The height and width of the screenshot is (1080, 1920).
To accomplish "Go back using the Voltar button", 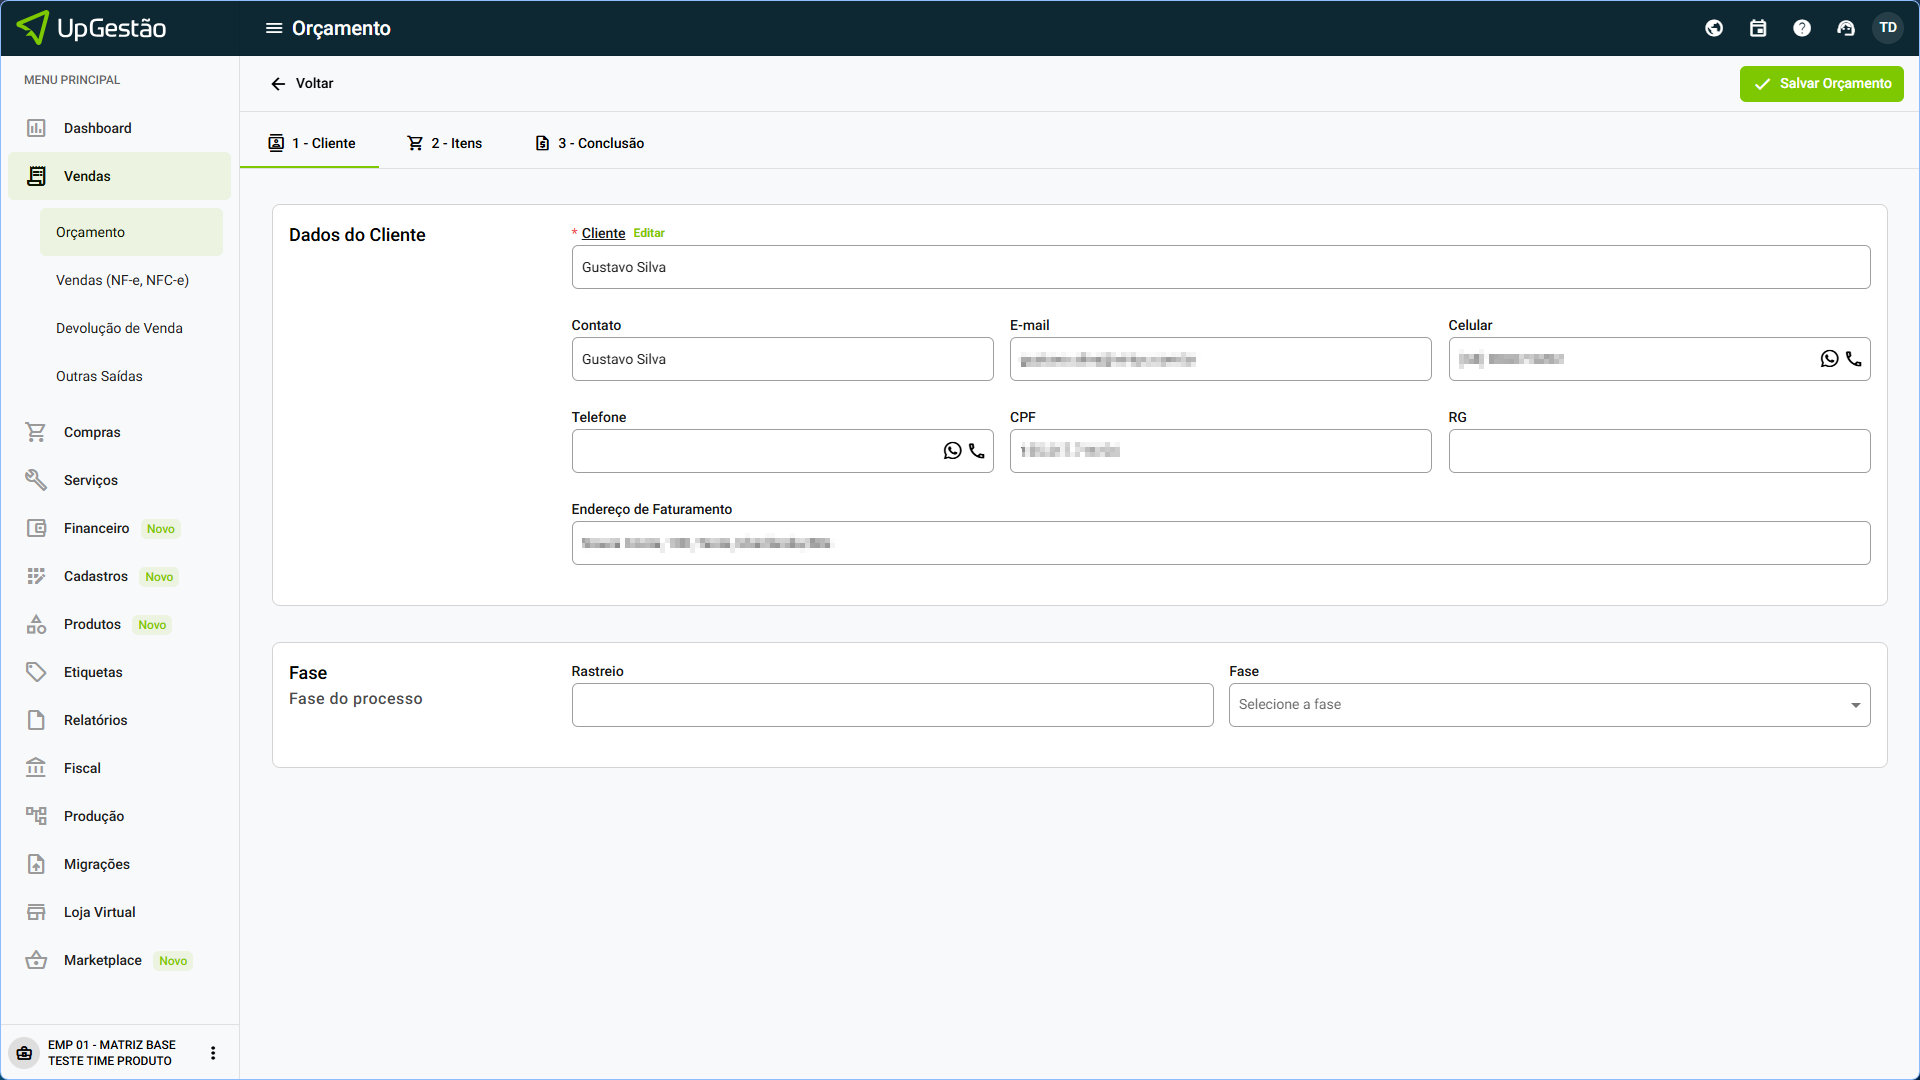I will click(x=302, y=84).
